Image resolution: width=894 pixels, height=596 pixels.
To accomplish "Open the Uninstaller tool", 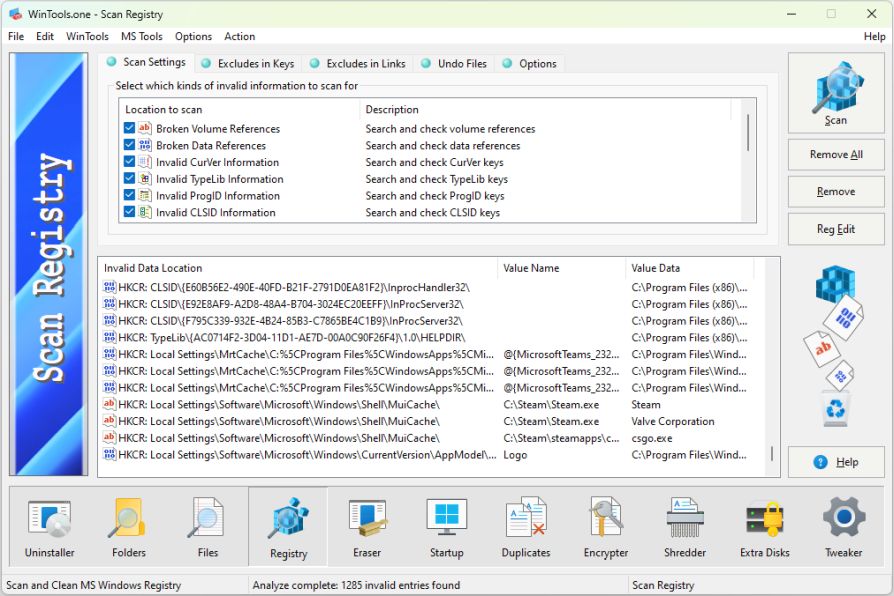I will click(50, 528).
